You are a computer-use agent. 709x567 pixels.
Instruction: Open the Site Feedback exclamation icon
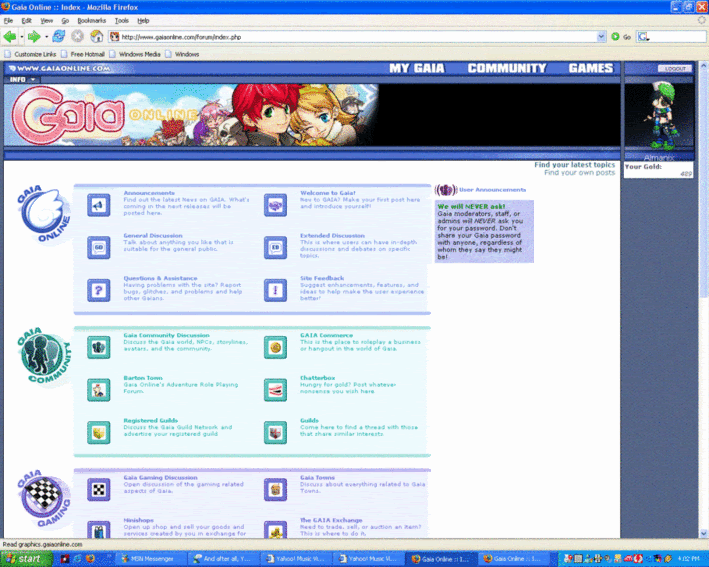pyautogui.click(x=275, y=290)
